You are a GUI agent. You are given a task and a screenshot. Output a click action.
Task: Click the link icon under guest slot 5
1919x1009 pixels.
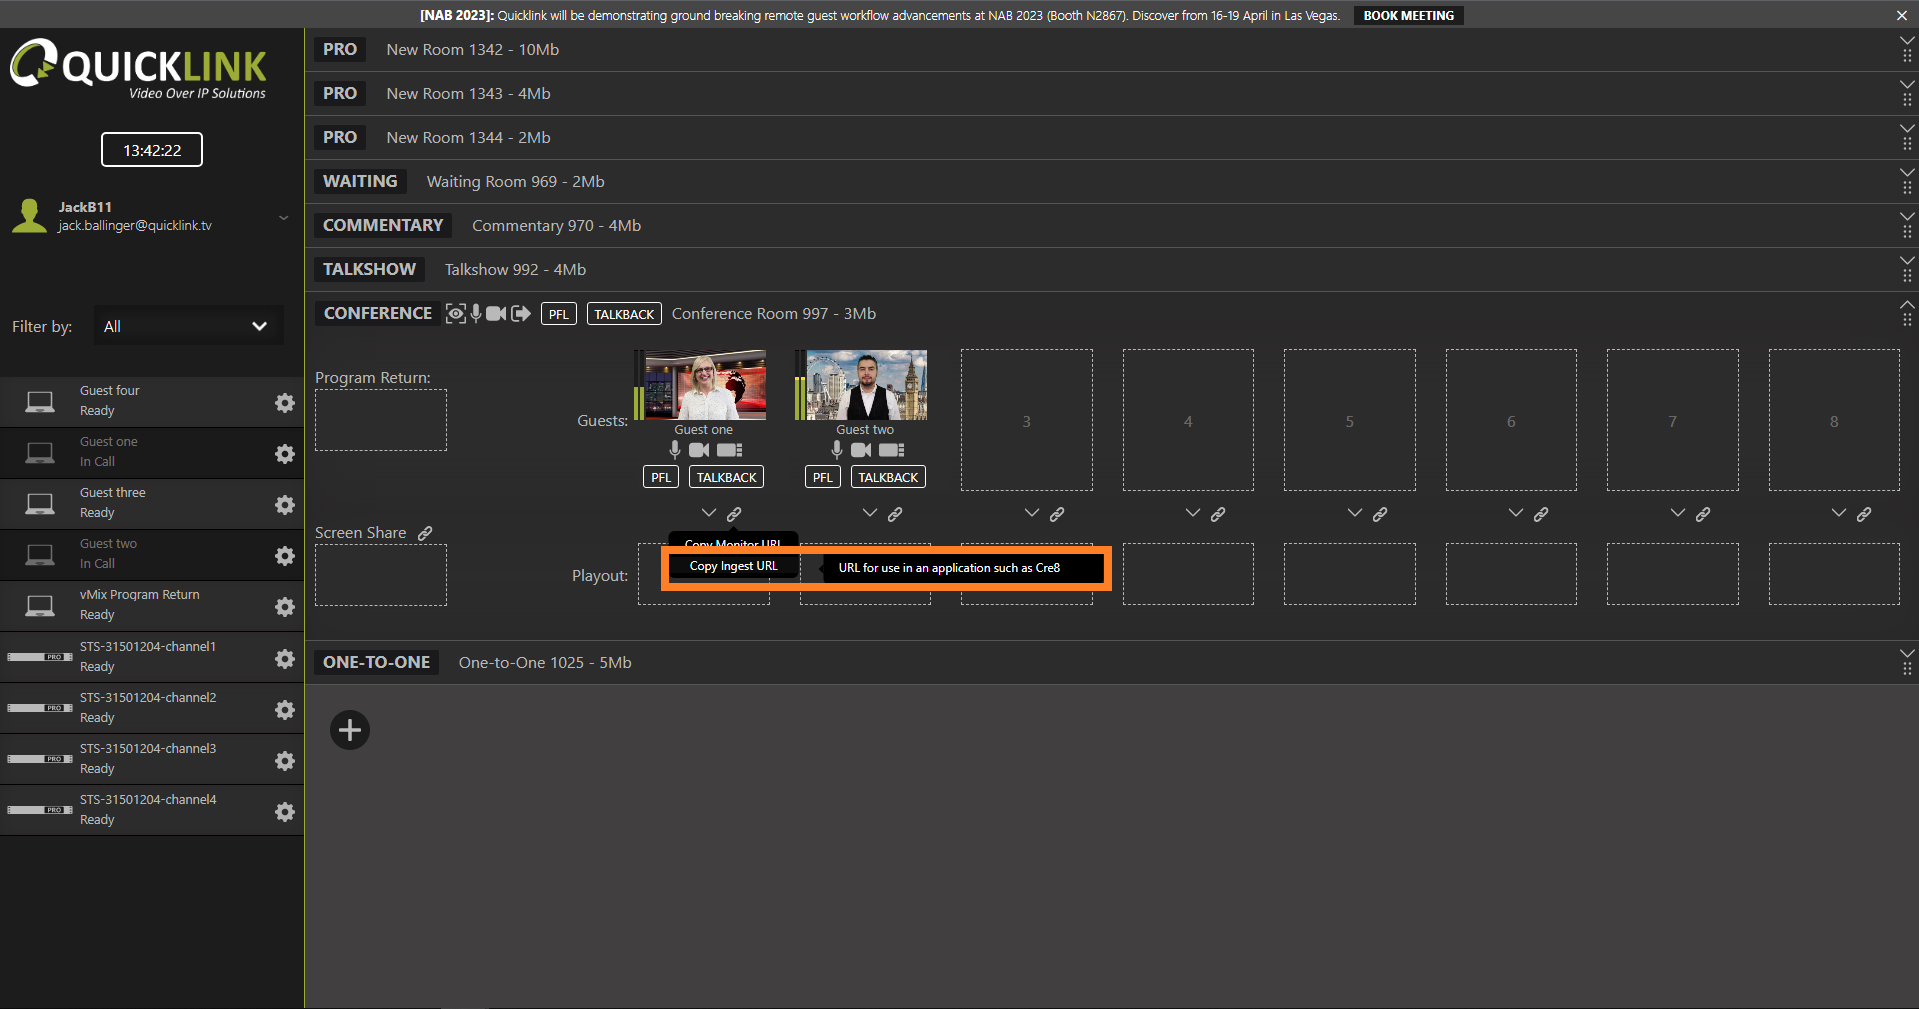point(1380,514)
